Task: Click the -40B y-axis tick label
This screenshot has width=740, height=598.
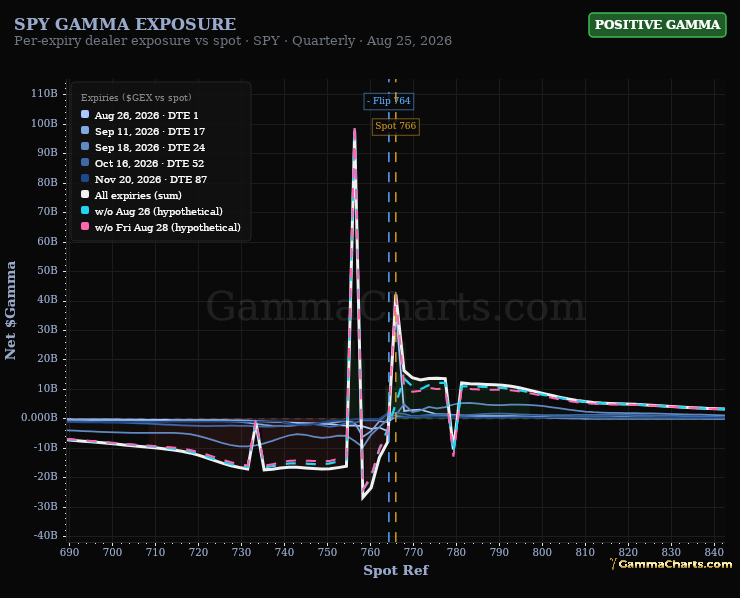Action: [46, 536]
